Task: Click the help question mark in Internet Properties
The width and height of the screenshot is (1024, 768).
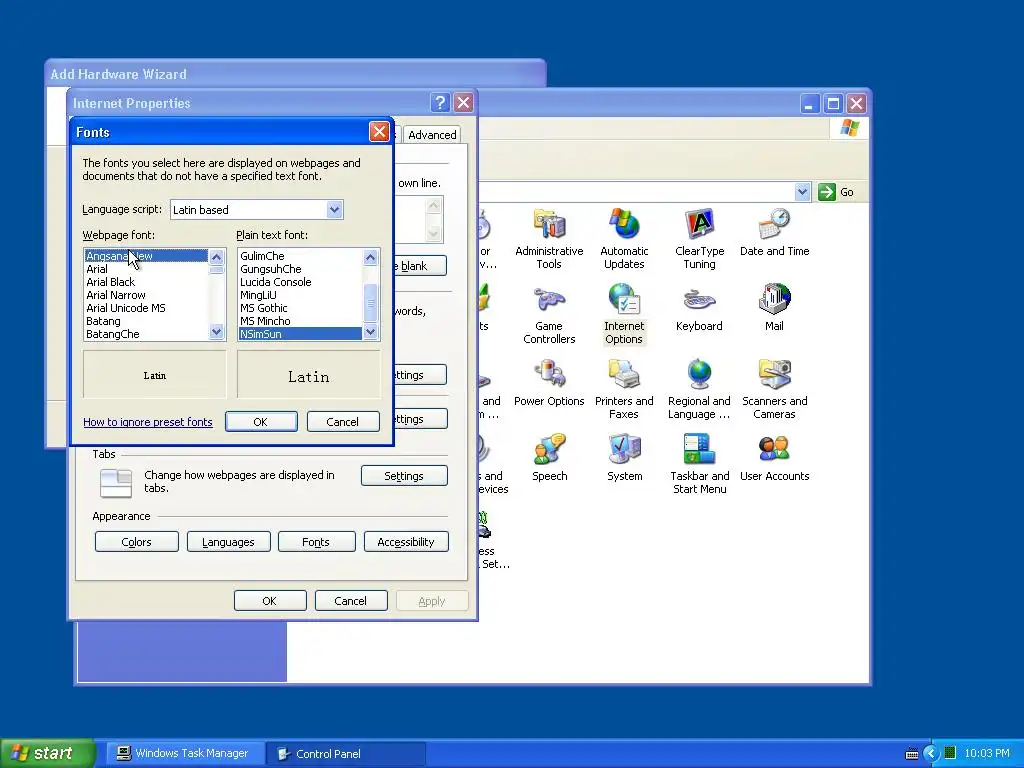Action: click(x=440, y=103)
